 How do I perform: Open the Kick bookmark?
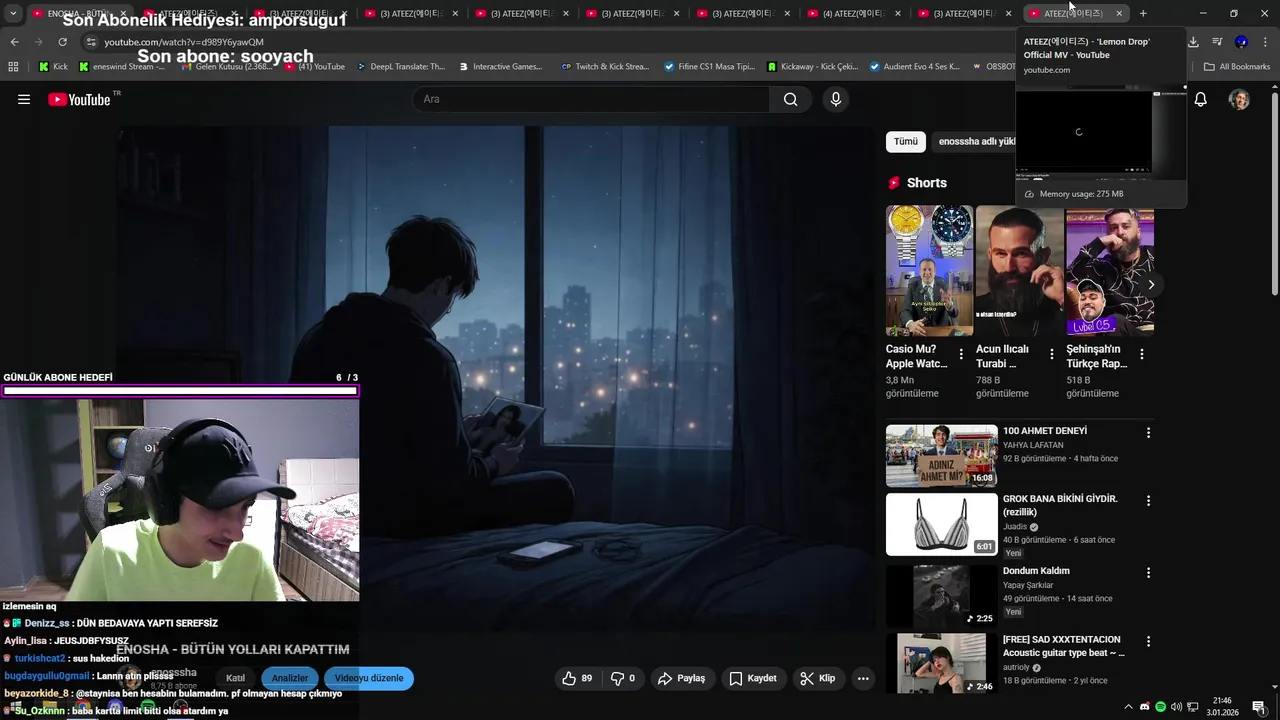tap(53, 67)
